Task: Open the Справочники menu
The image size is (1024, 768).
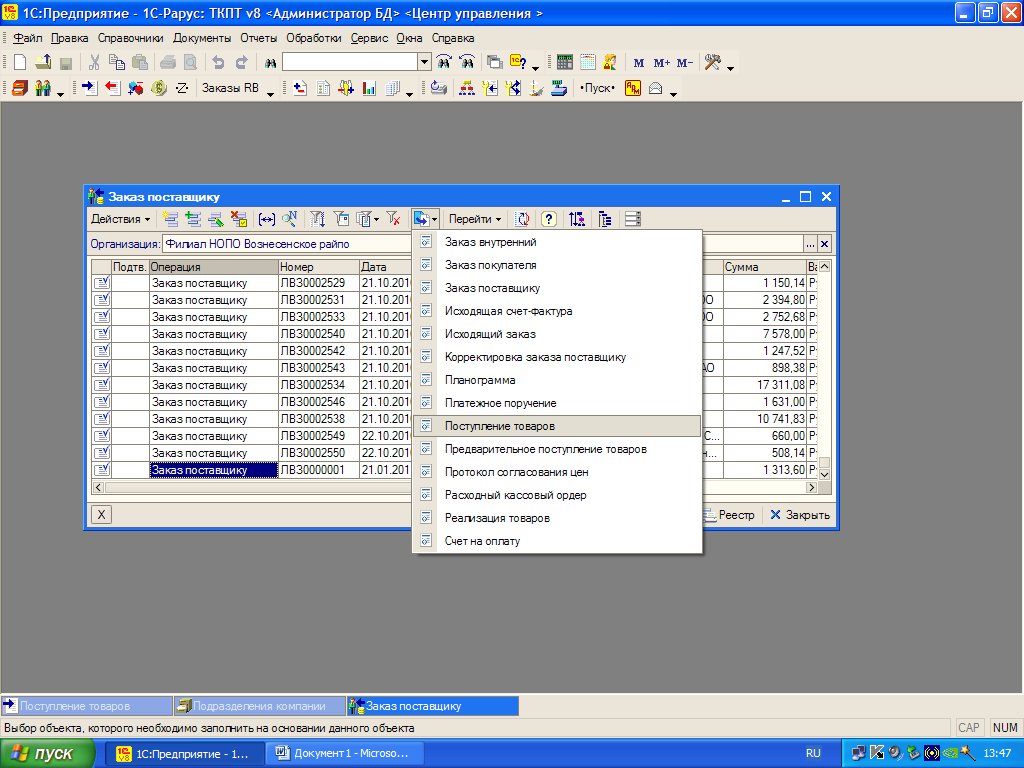Action: (131, 38)
